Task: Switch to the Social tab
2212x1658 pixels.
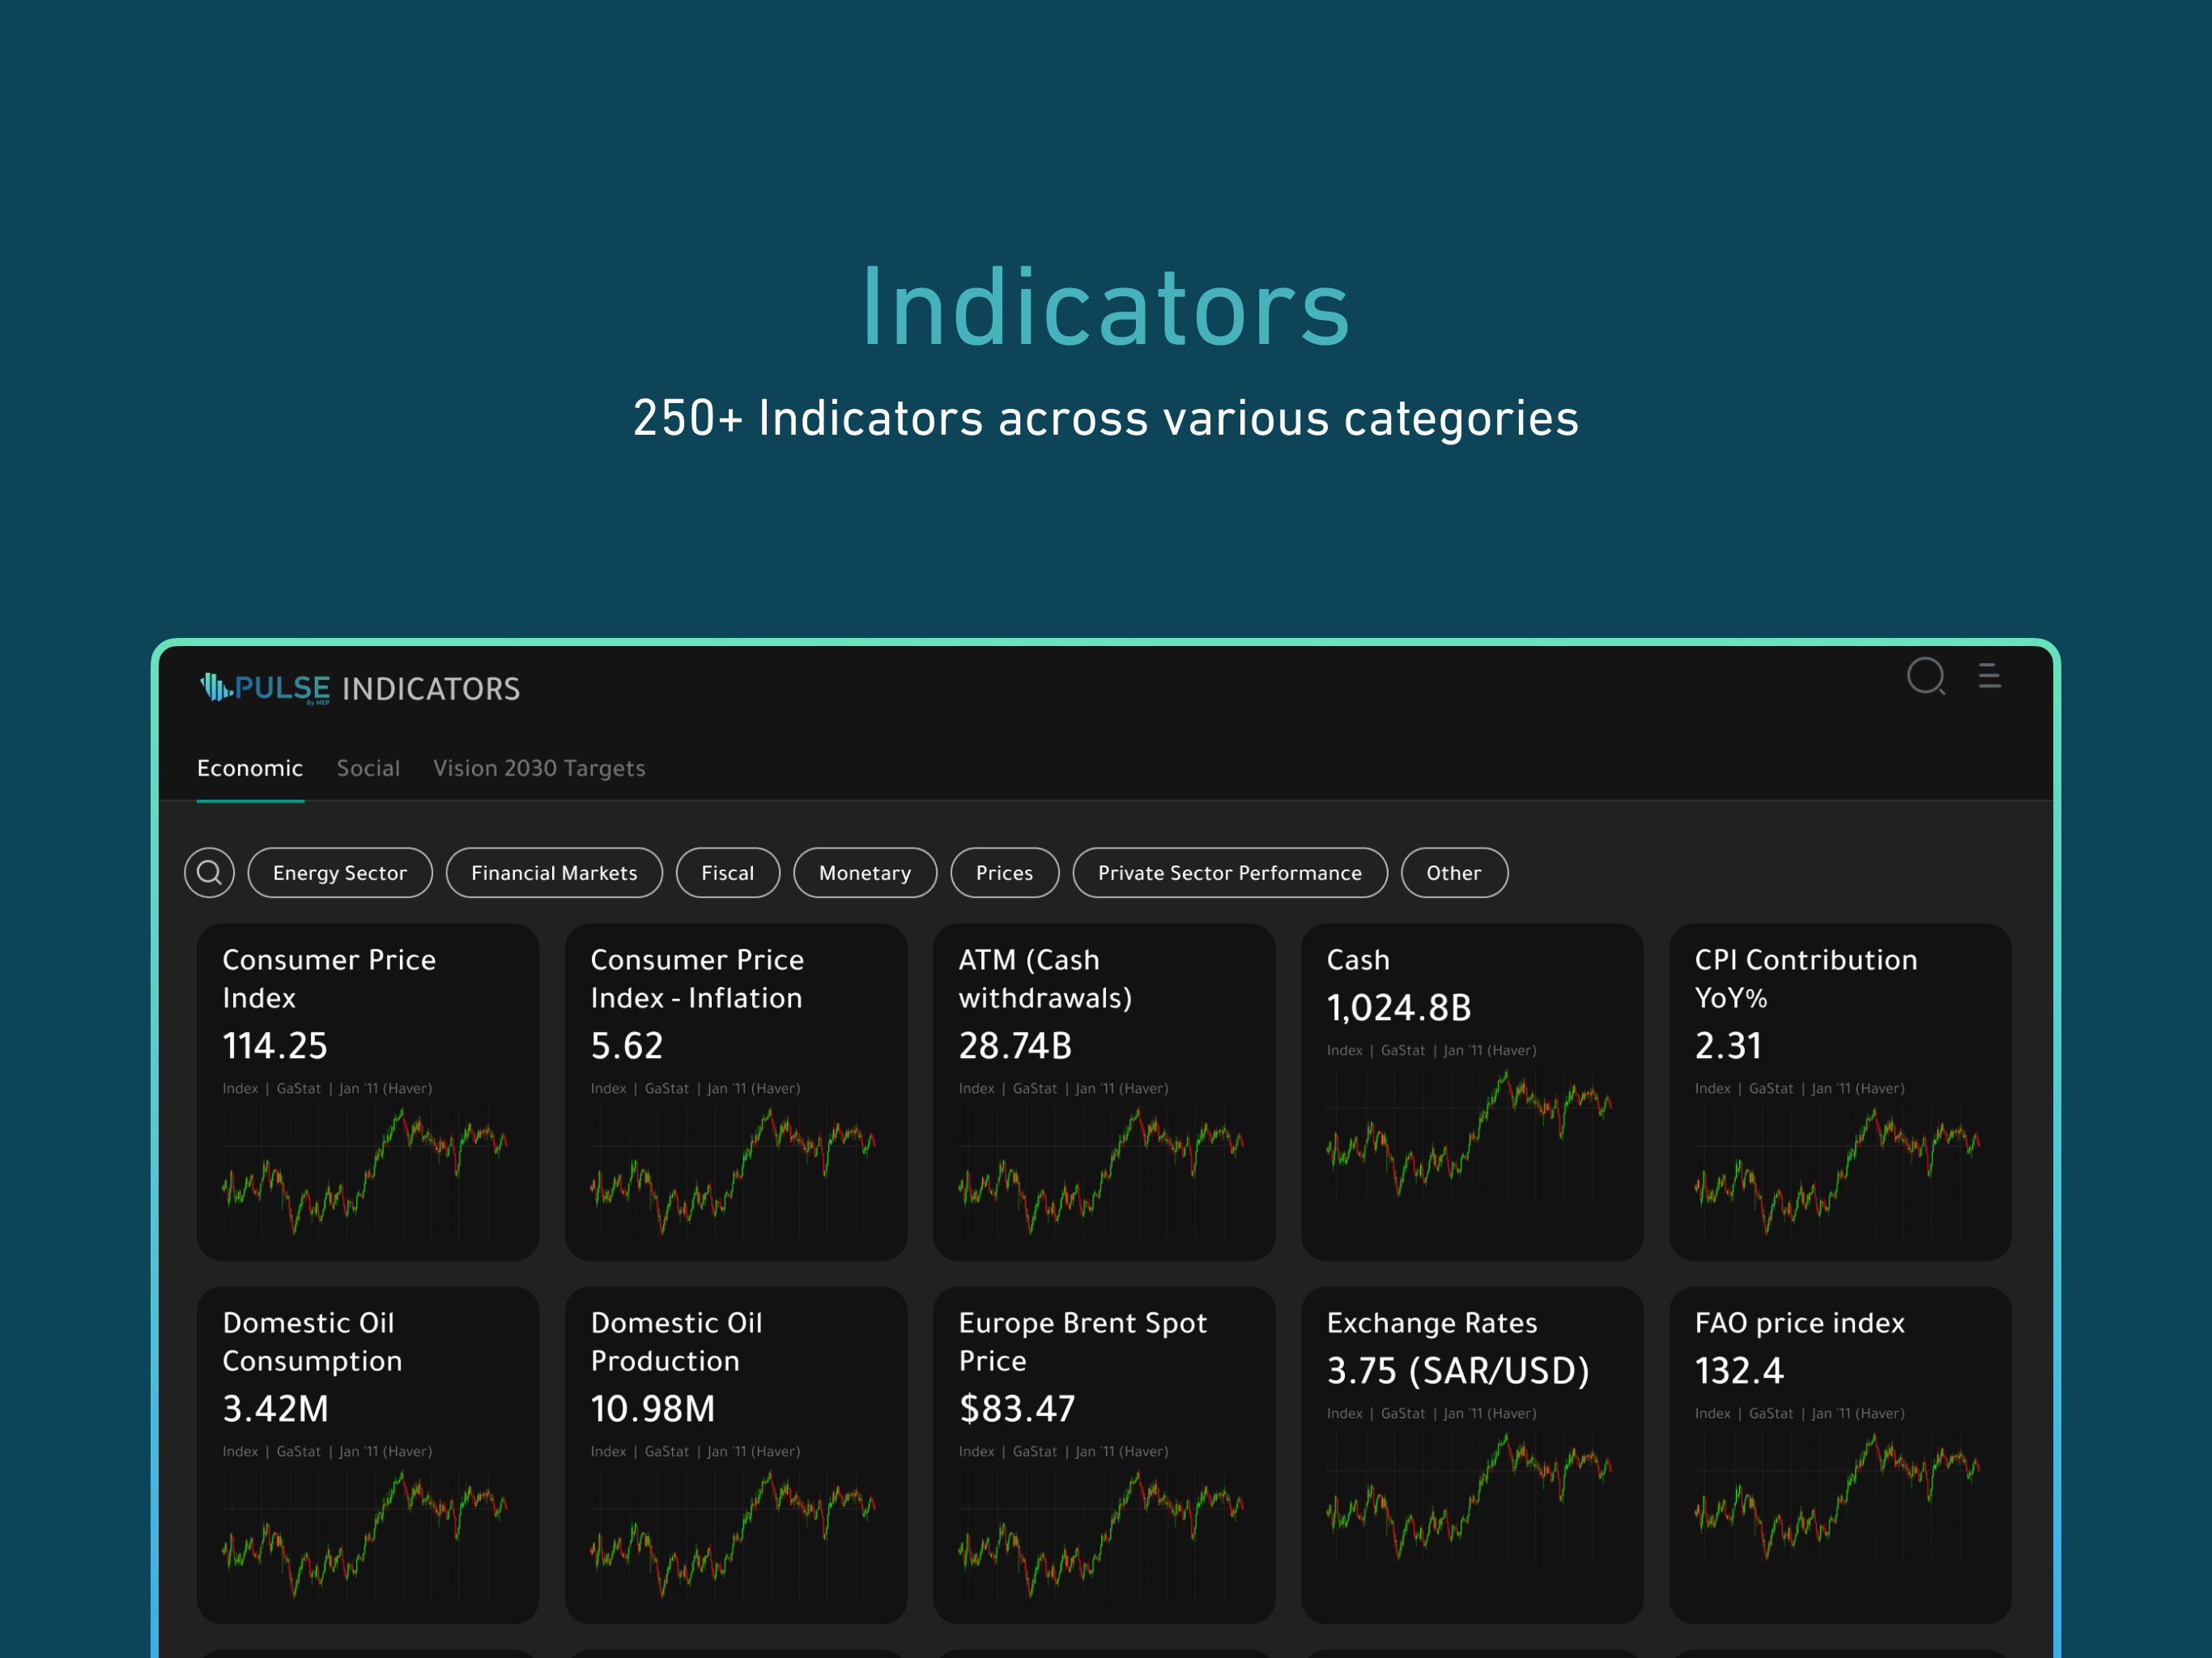Action: [368, 768]
